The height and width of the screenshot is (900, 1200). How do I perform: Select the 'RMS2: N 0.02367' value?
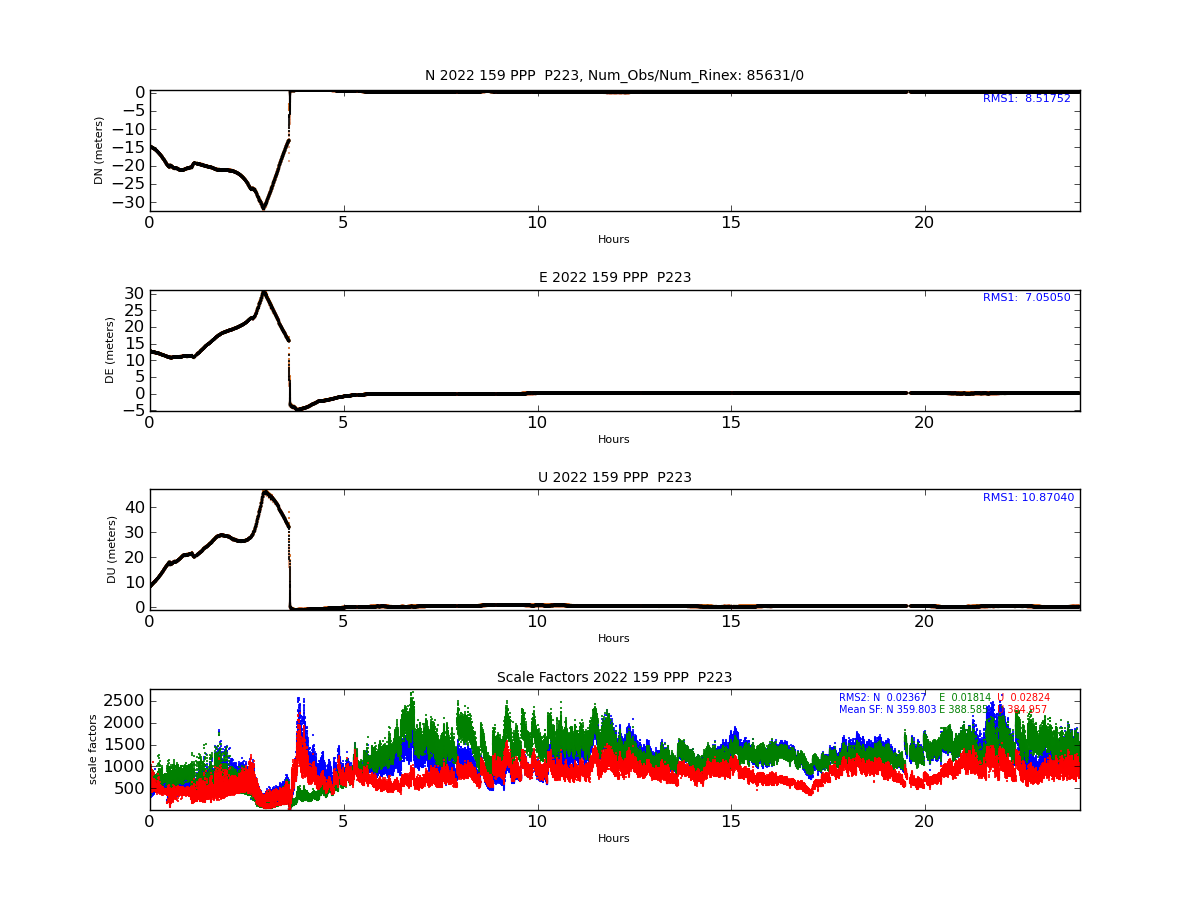pos(882,698)
